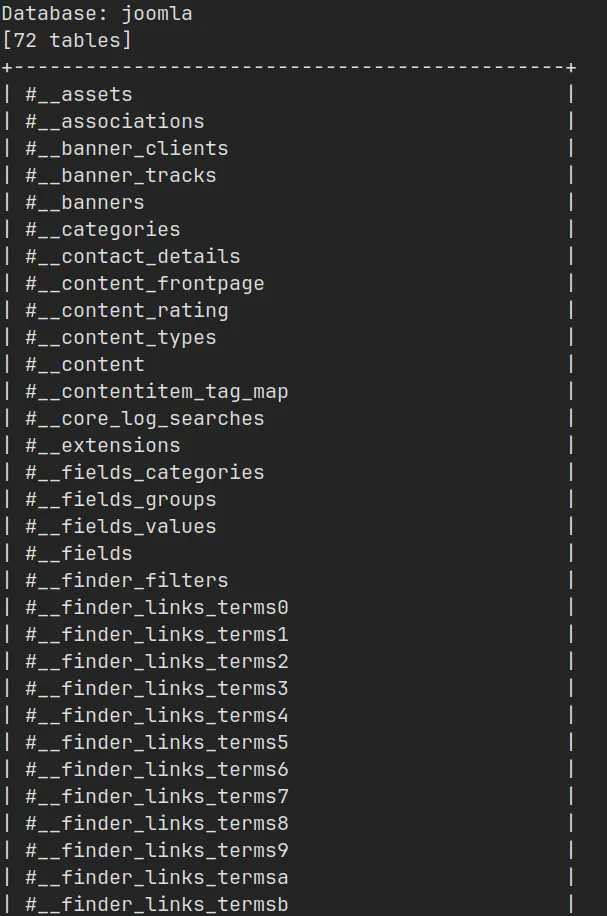Image resolution: width=607 pixels, height=916 pixels.
Task: Click the #__fields_categories table row
Action: pyautogui.click(x=145, y=473)
